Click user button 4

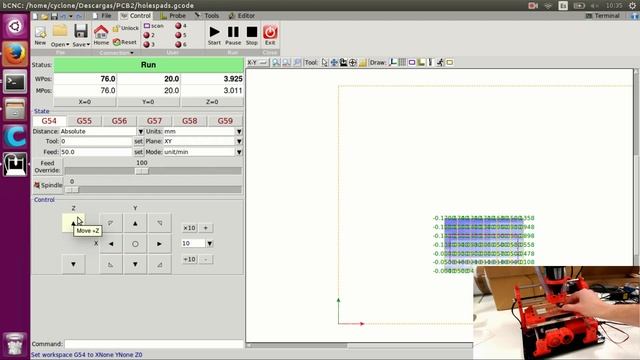click(x=180, y=26)
